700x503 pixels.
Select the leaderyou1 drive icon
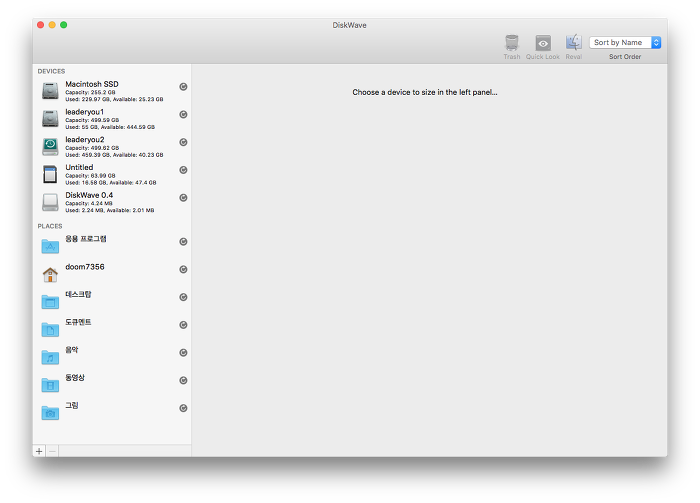(x=50, y=118)
